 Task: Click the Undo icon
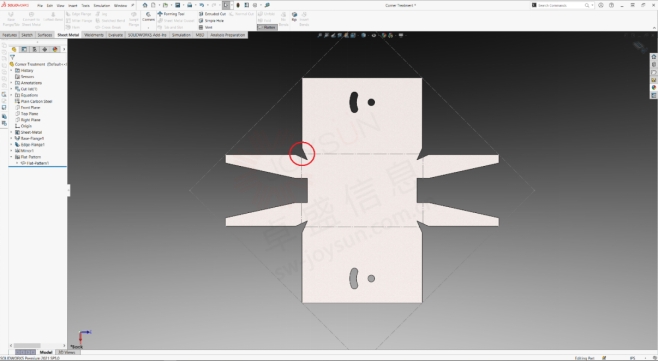coord(202,5)
